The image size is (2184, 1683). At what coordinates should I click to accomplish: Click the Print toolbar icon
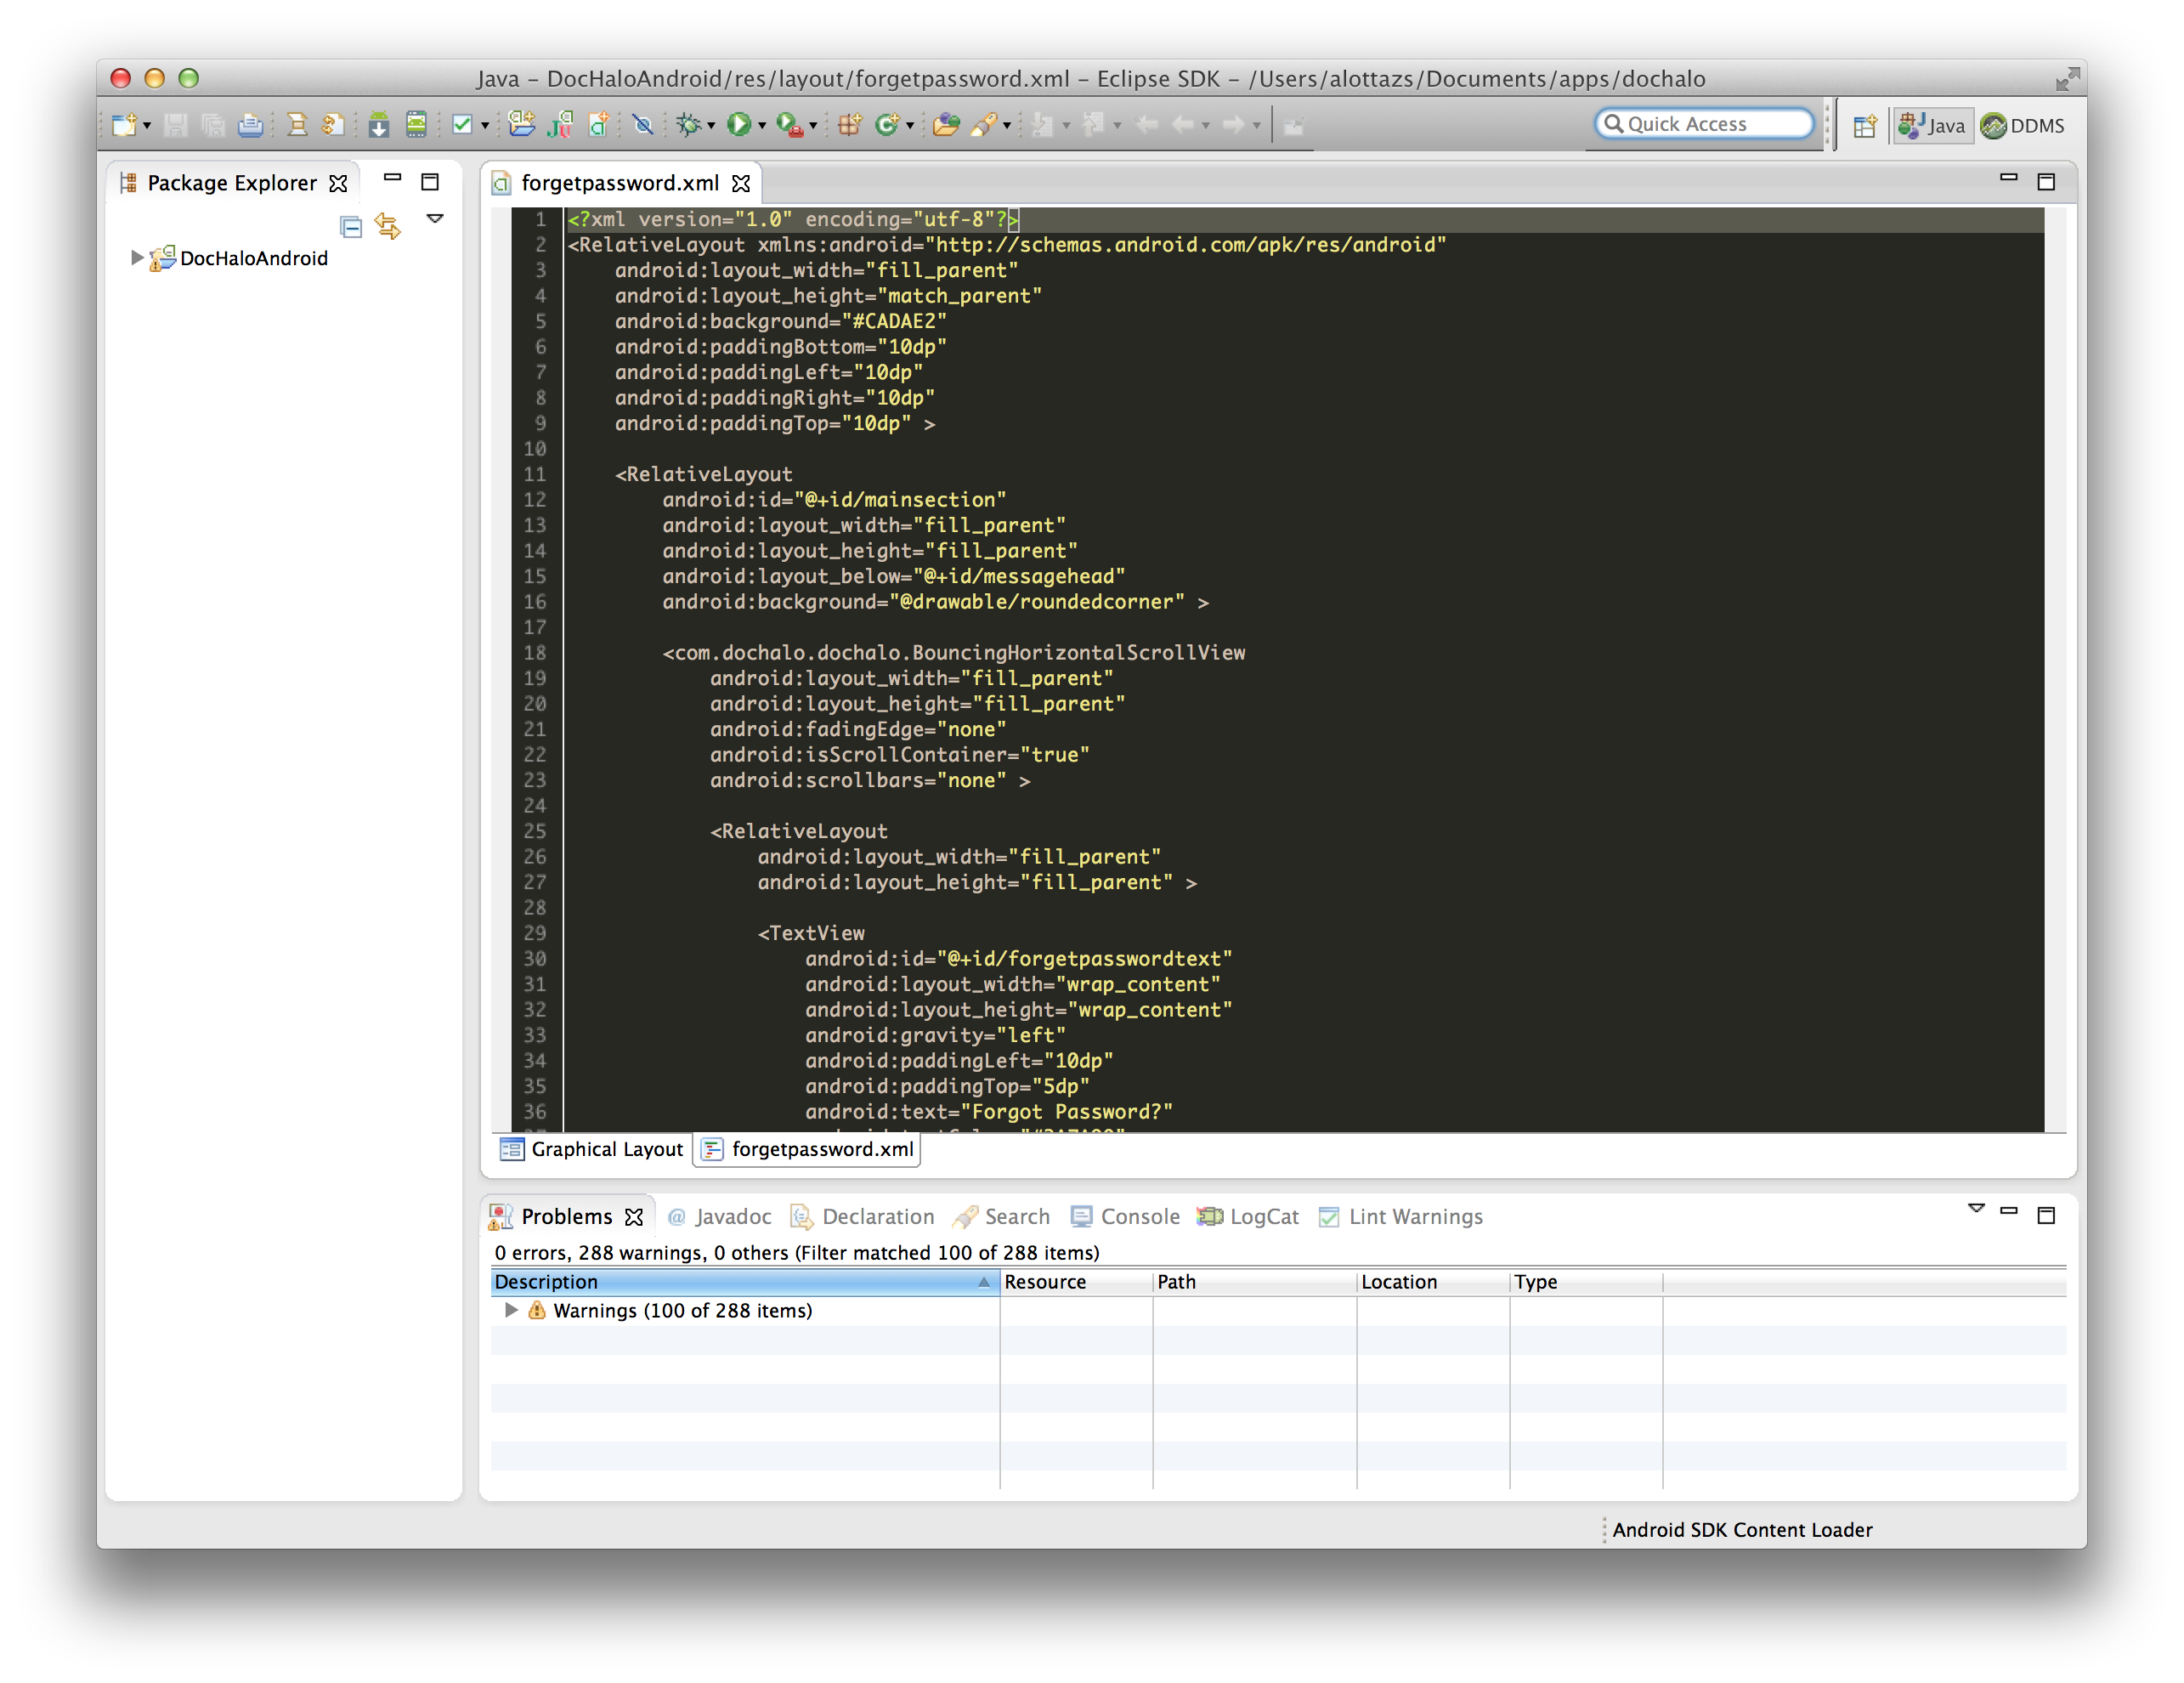(x=250, y=125)
